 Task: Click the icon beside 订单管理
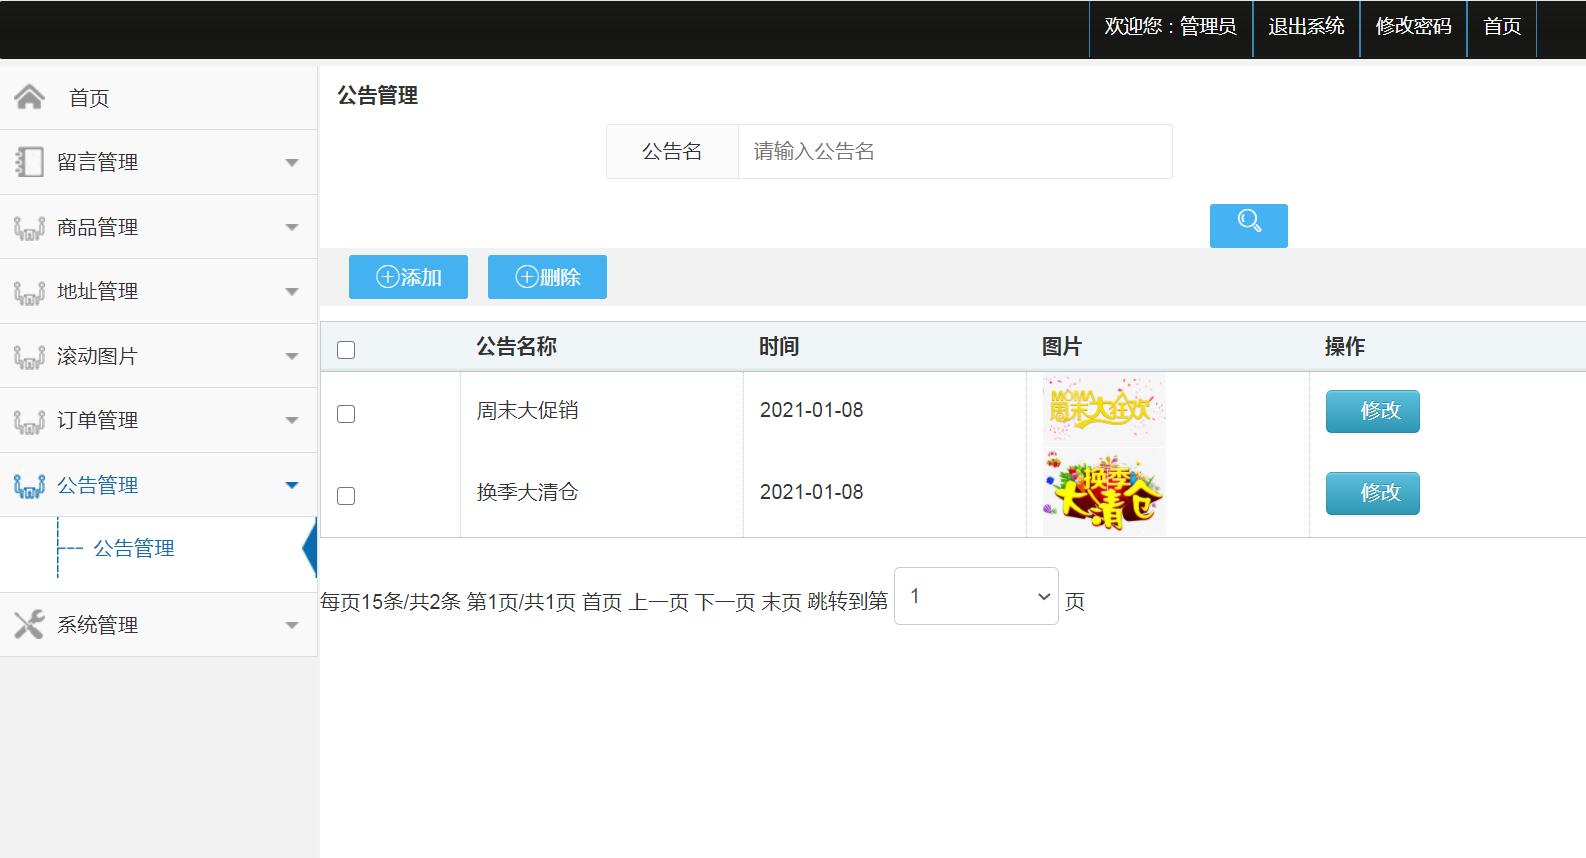(x=29, y=421)
